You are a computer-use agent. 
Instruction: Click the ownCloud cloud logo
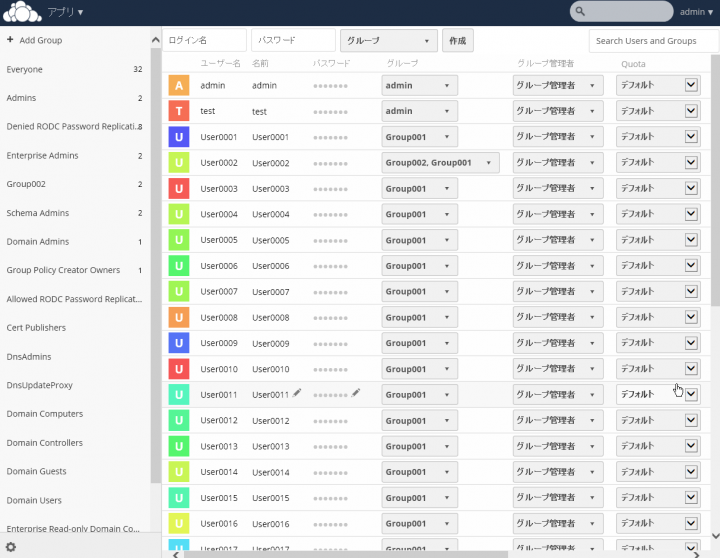[x=22, y=12]
